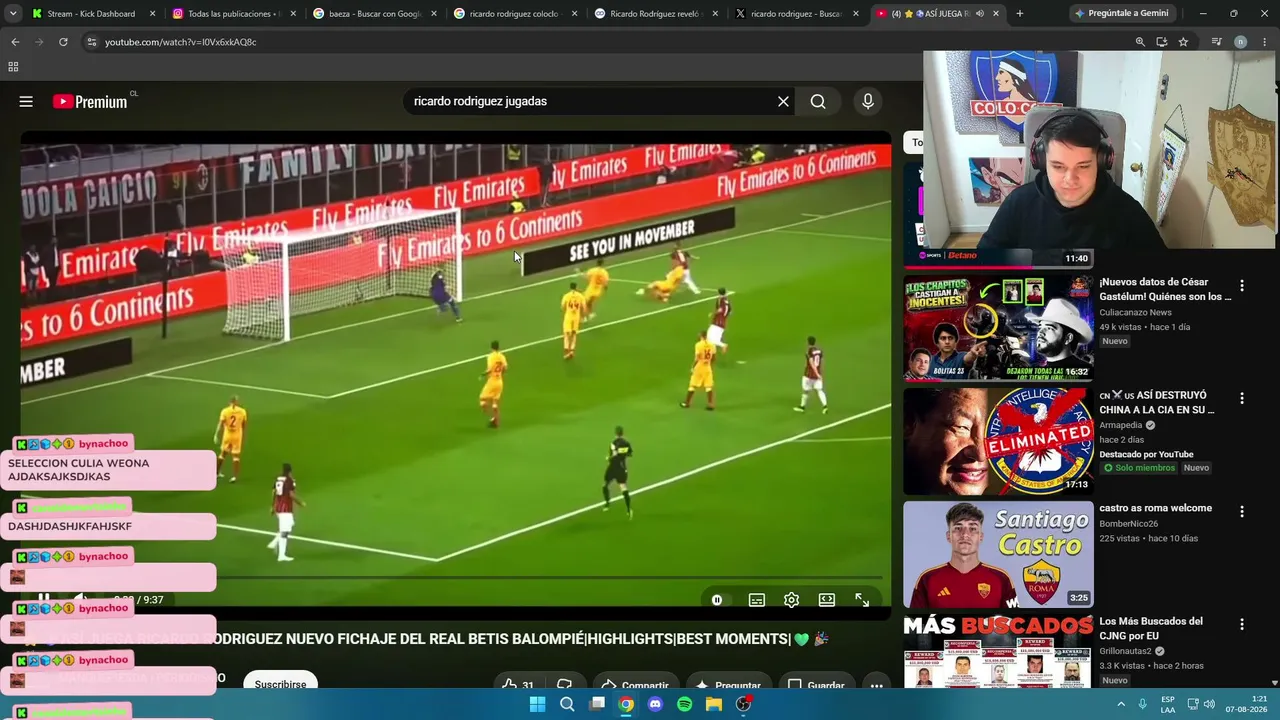Switch to the X ricardo rodriguez tab
Viewport: 1280px width, 720px height.
pyautogui.click(x=797, y=14)
